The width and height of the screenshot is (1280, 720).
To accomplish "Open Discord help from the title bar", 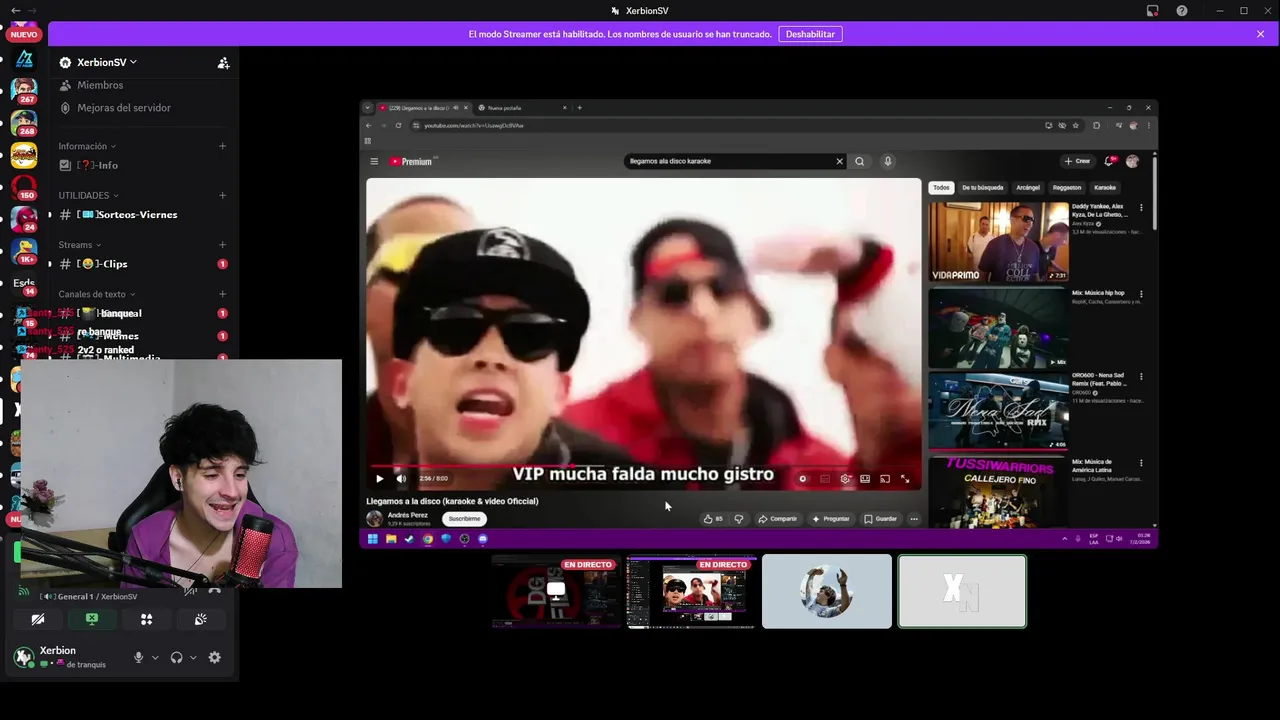I will click(1182, 10).
